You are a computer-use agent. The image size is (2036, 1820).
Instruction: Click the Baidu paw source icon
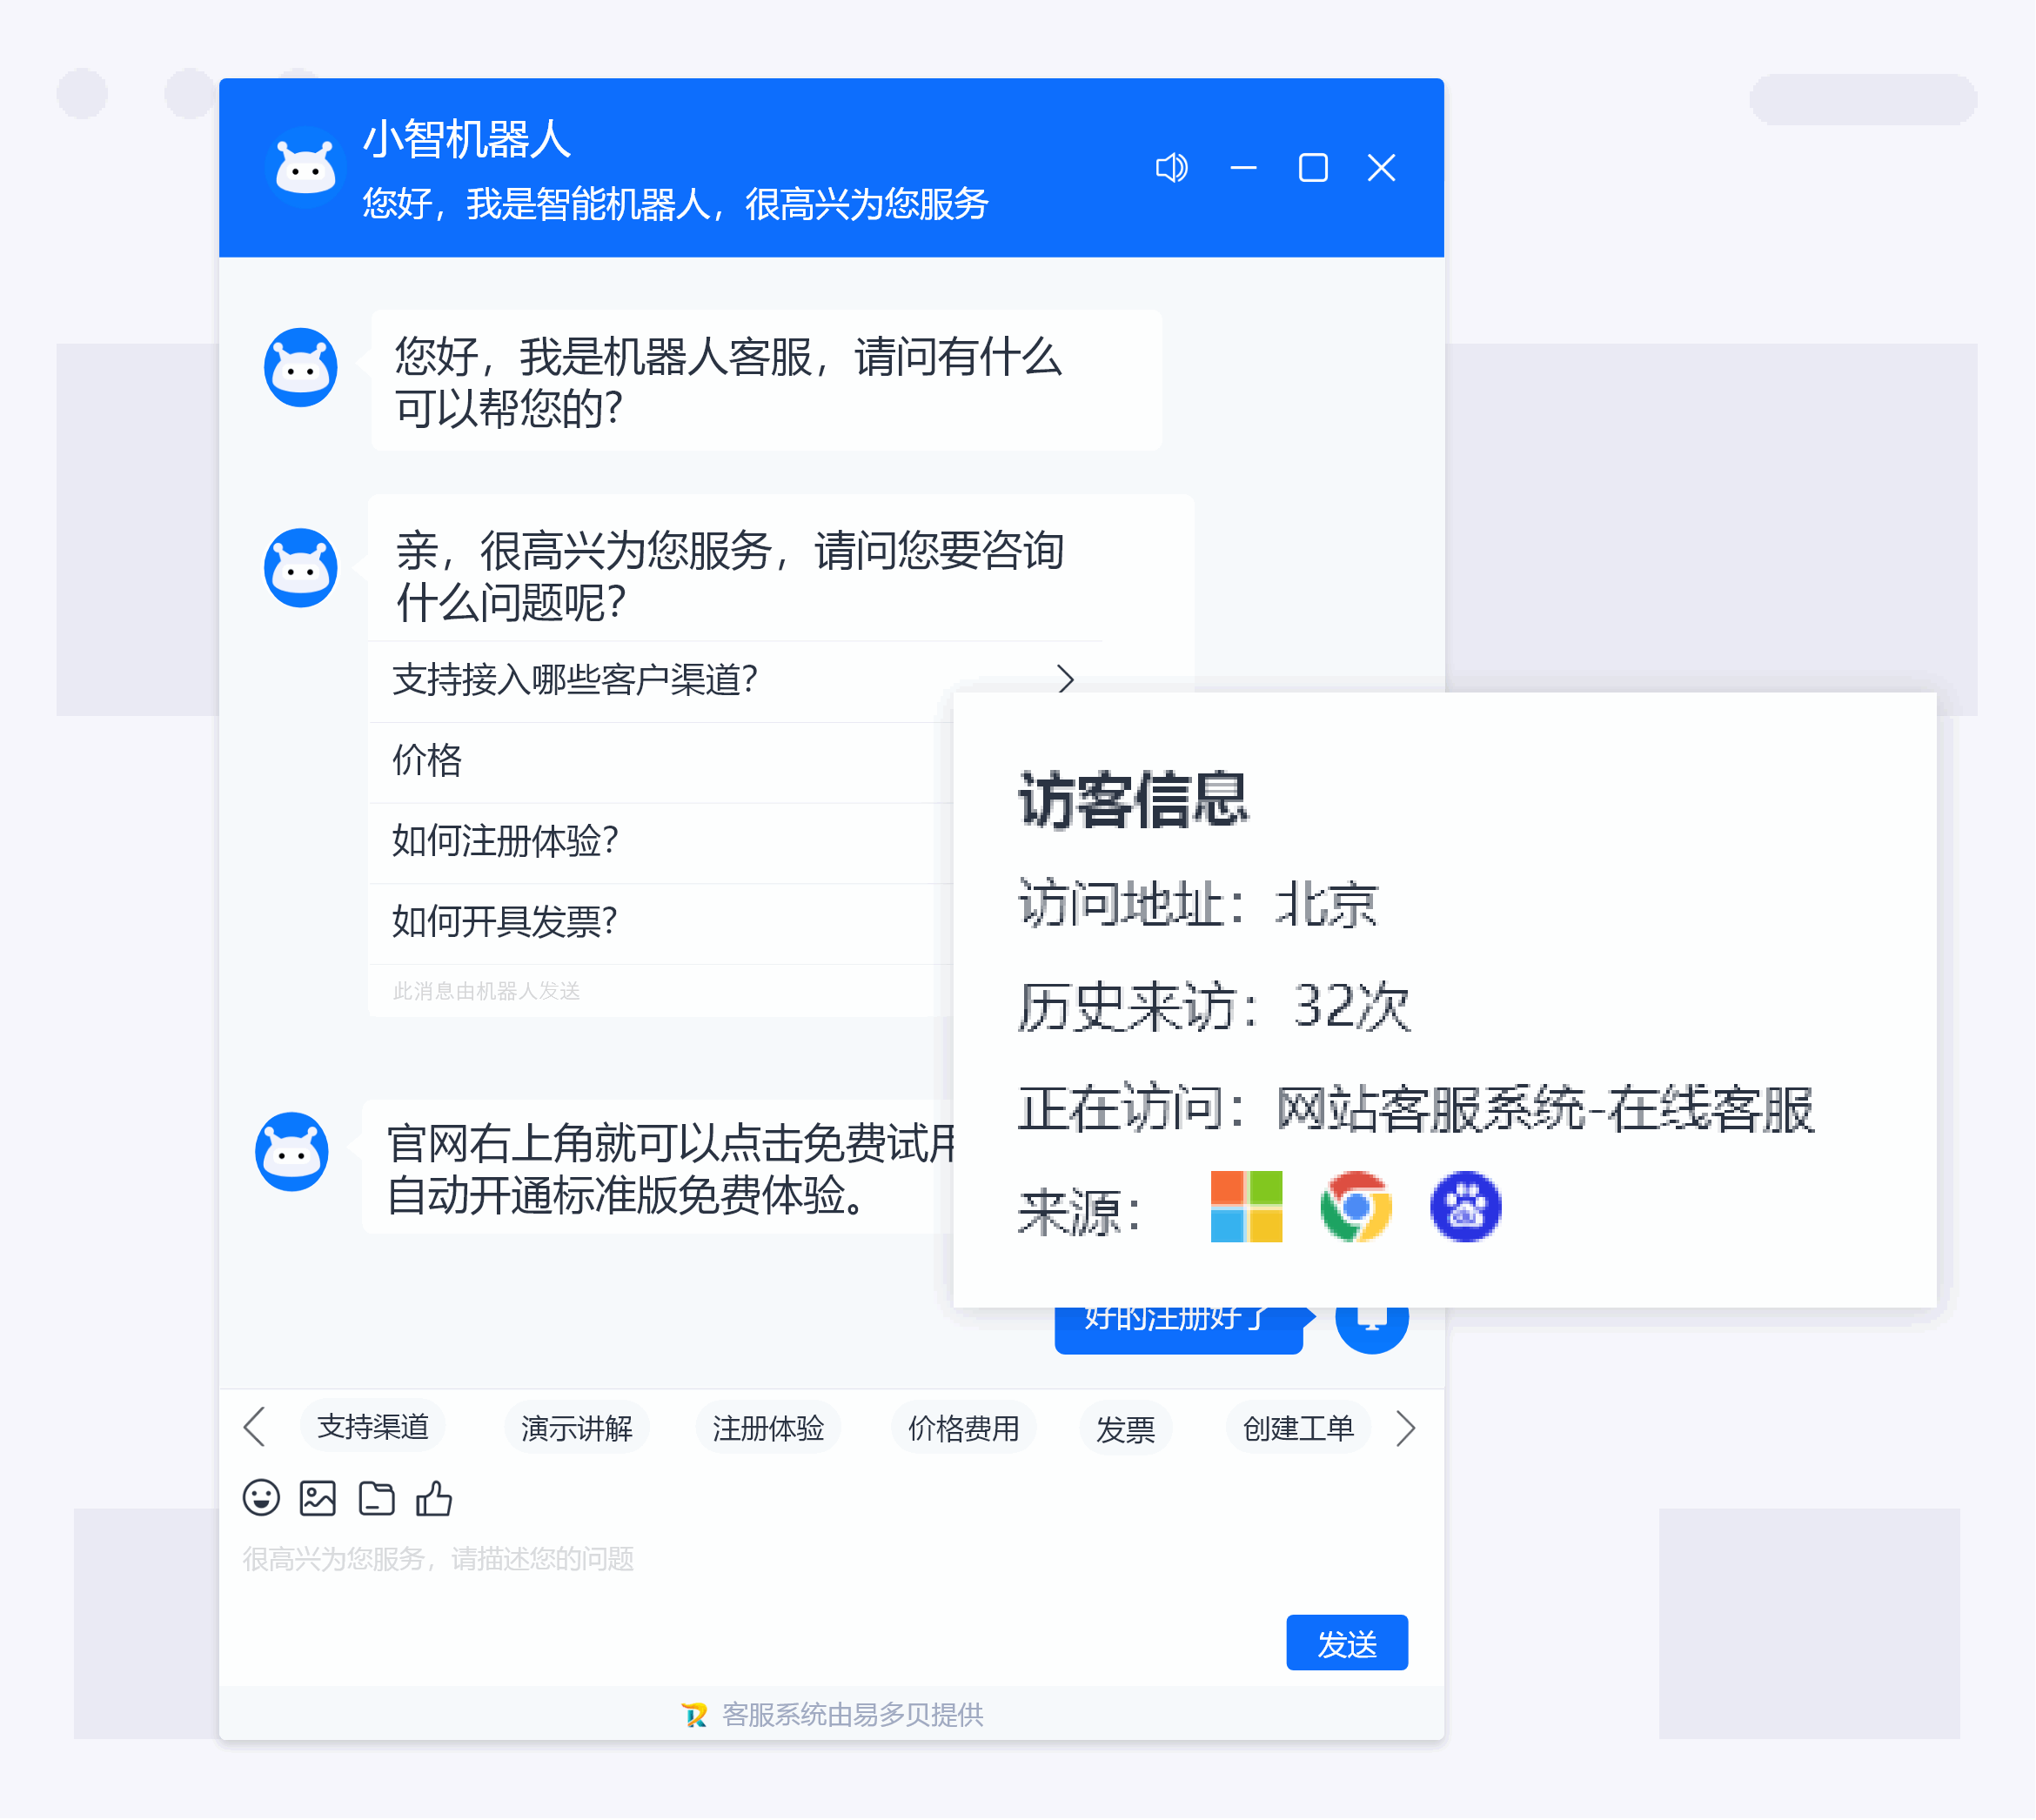tap(1465, 1207)
